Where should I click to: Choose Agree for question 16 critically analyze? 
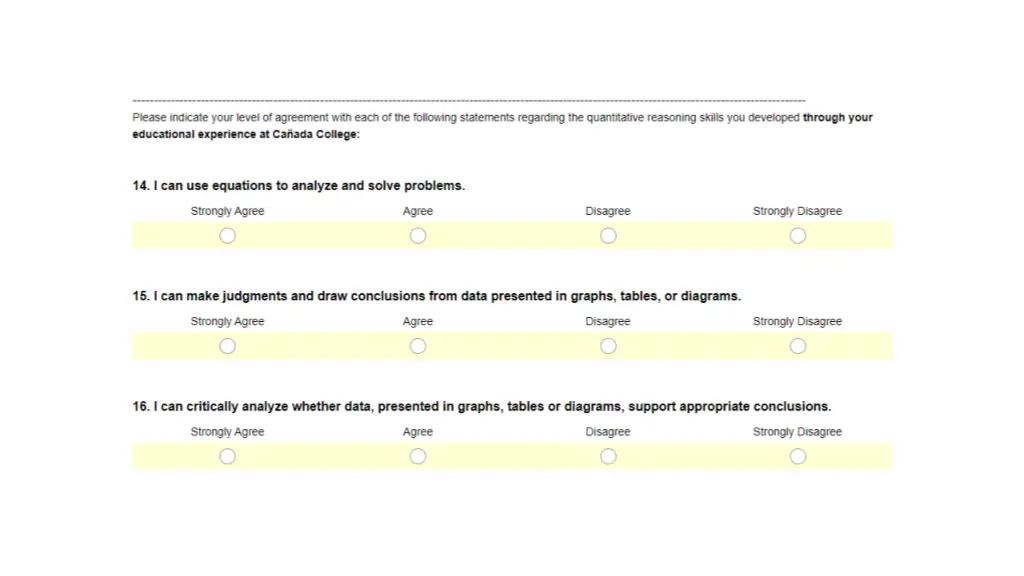pyautogui.click(x=418, y=456)
